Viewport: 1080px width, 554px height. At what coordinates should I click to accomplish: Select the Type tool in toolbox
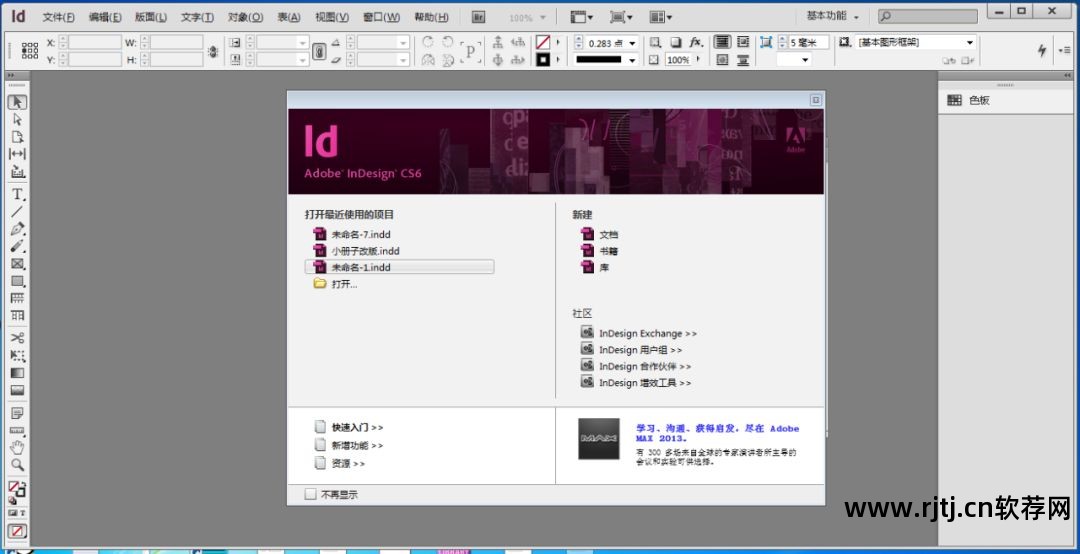click(17, 194)
